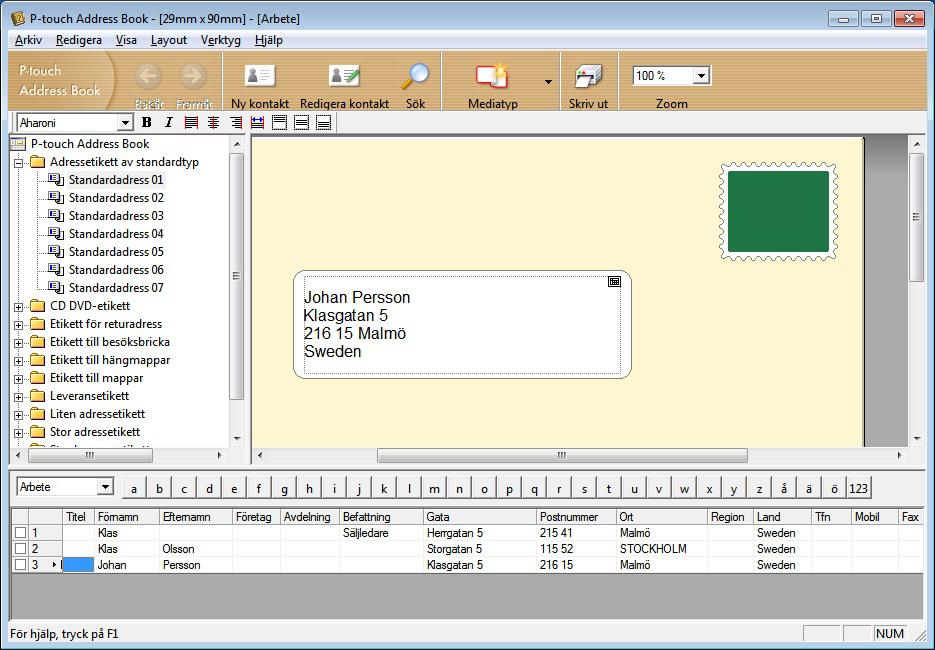Align text to top of label
Image resolution: width=935 pixels, height=650 pixels.
tap(279, 122)
